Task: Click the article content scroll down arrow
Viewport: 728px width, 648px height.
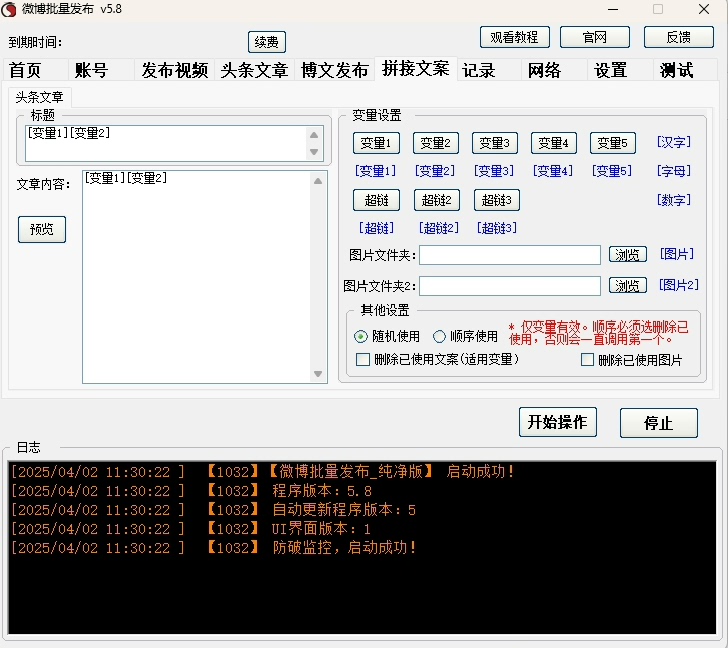Action: [x=318, y=374]
